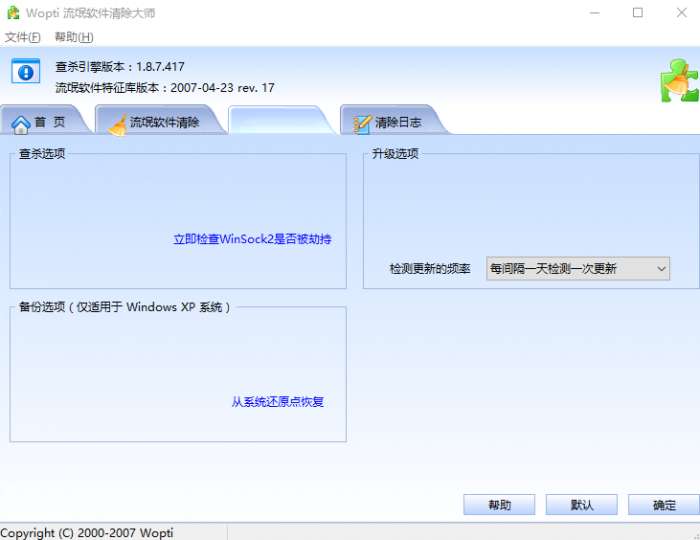Select the blank active settings tab
Screen dimensions: 700x540
coord(281,120)
